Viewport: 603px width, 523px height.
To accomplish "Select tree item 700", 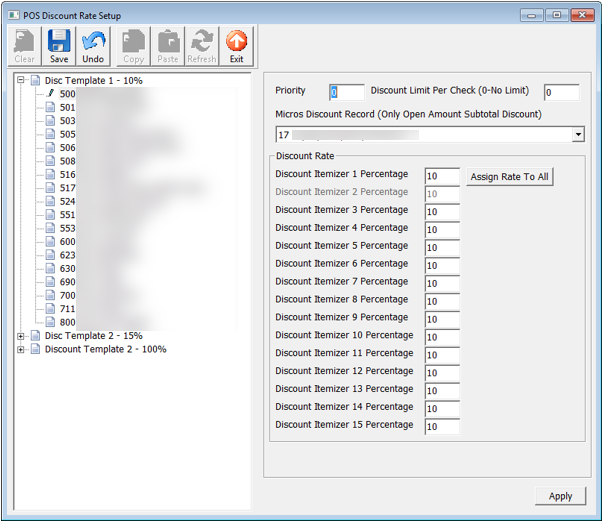I will [x=67, y=295].
